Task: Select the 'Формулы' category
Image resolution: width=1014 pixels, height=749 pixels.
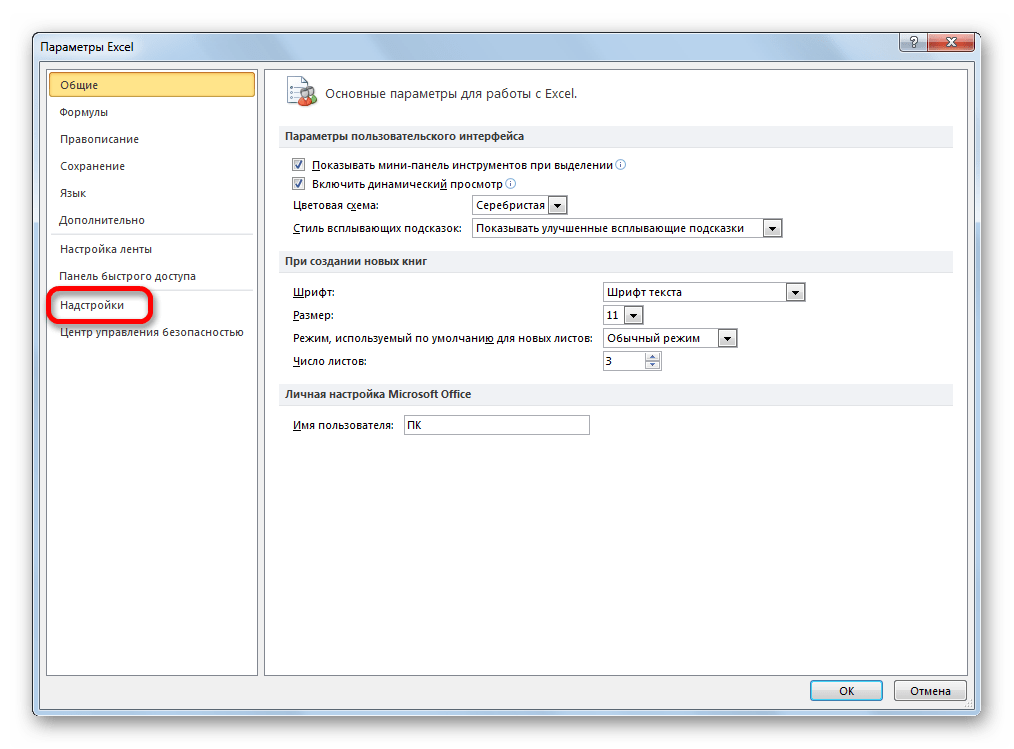Action: click(152, 112)
